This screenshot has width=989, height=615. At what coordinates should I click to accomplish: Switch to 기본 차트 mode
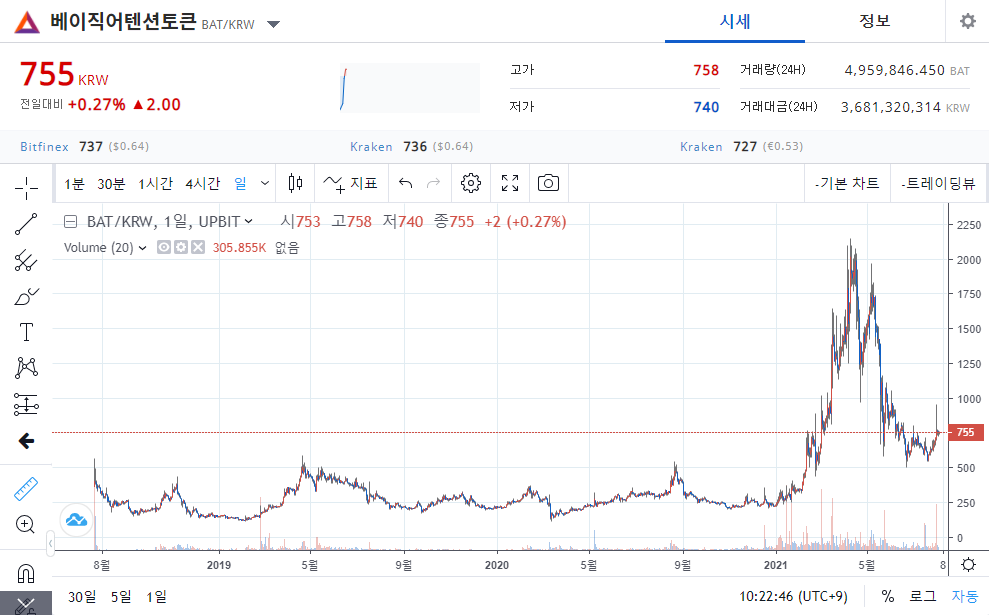click(847, 184)
